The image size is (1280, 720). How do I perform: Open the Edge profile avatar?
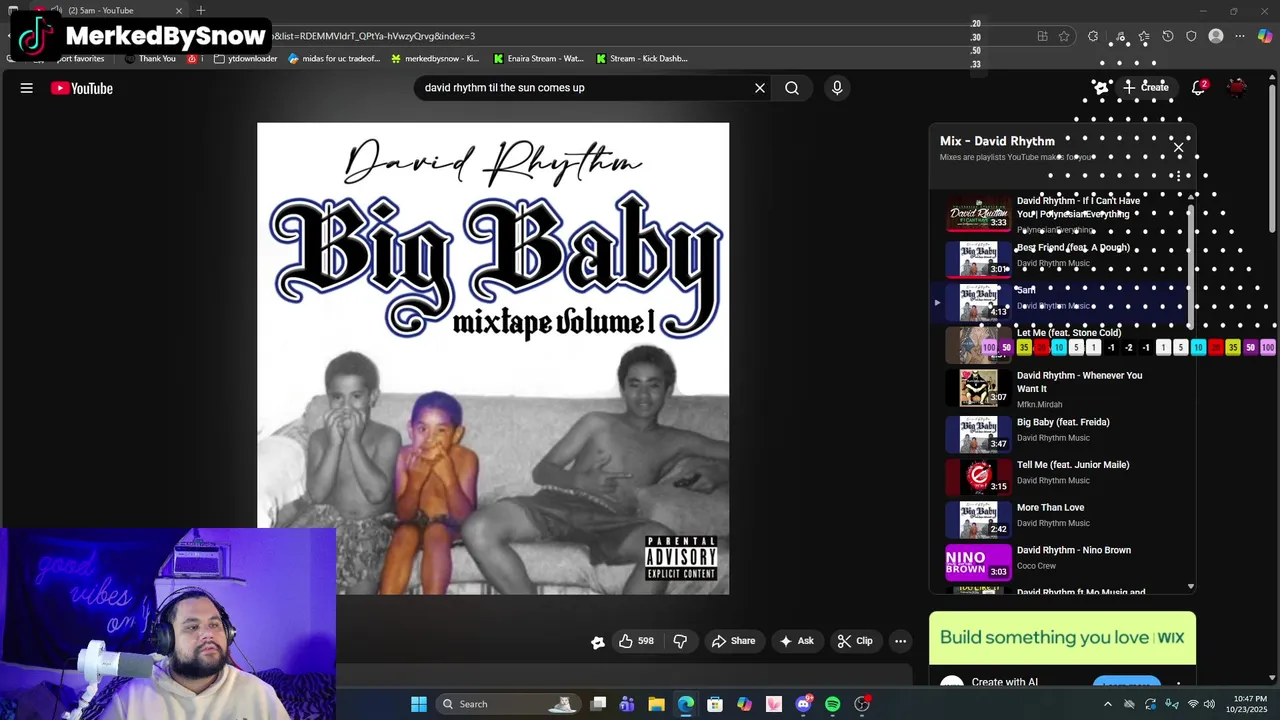tap(1216, 36)
